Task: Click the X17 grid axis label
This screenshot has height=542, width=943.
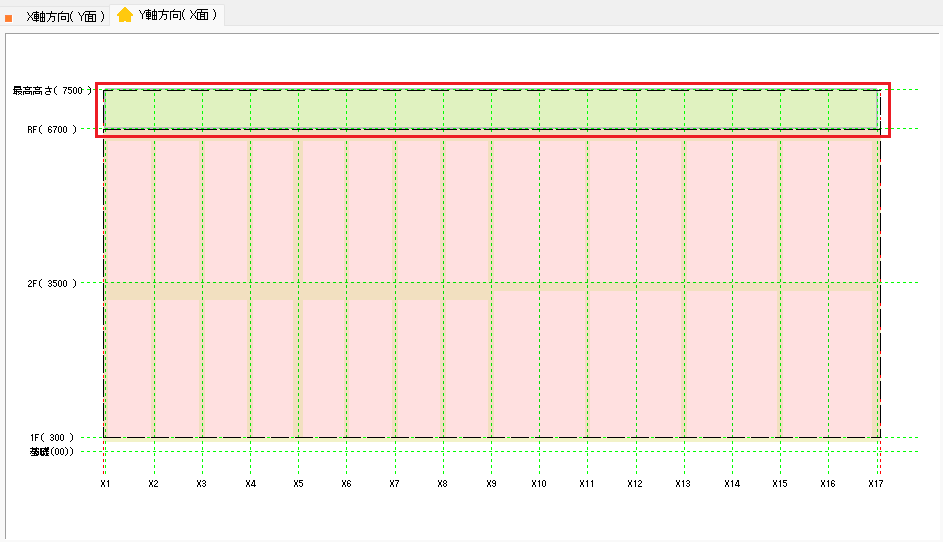Action: 876,484
